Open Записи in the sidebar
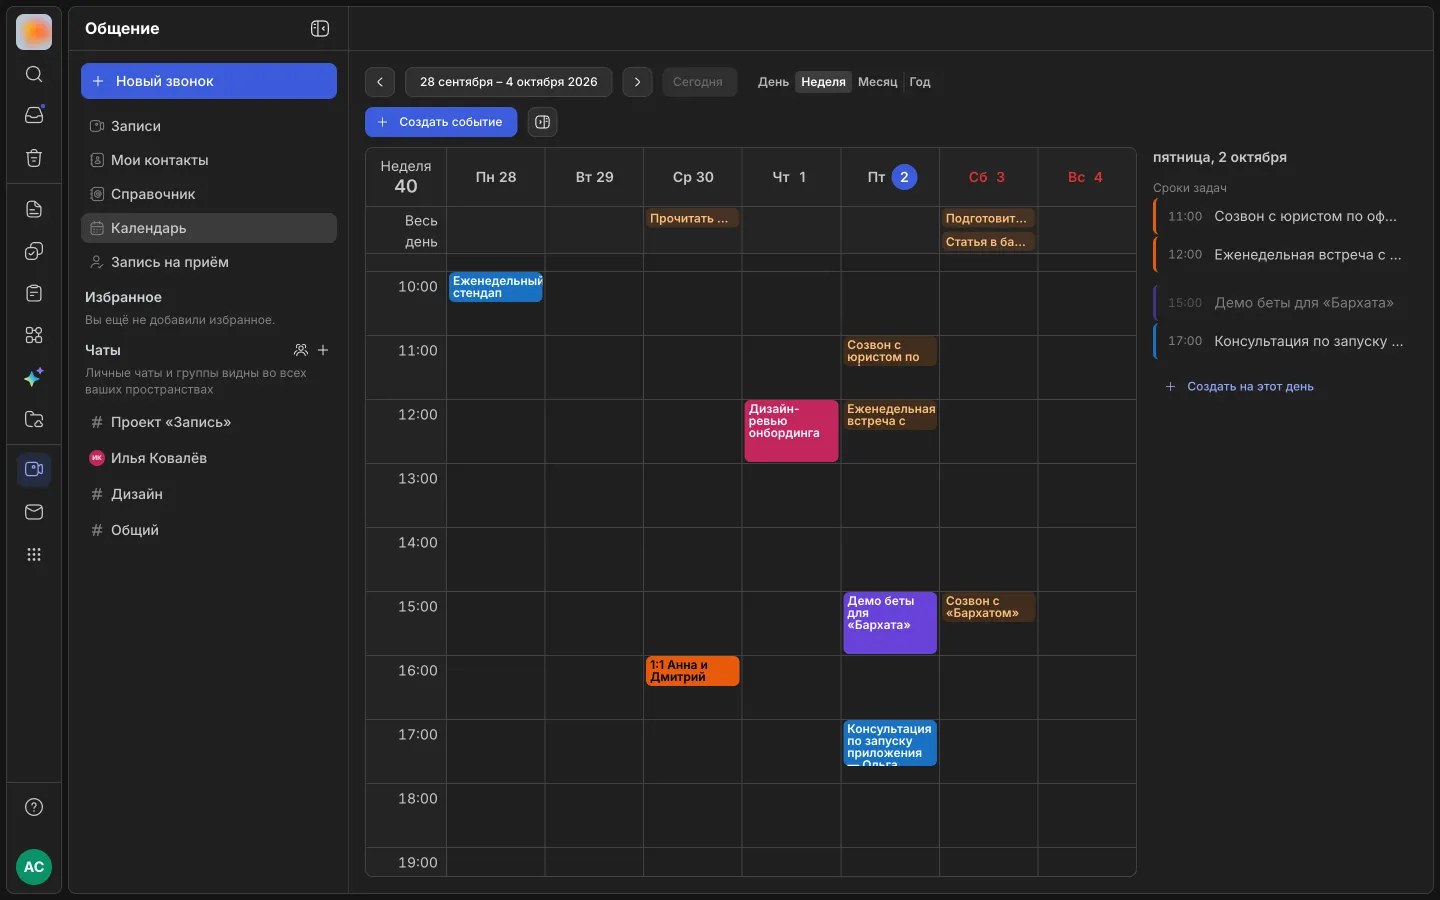This screenshot has width=1440, height=900. (209, 126)
